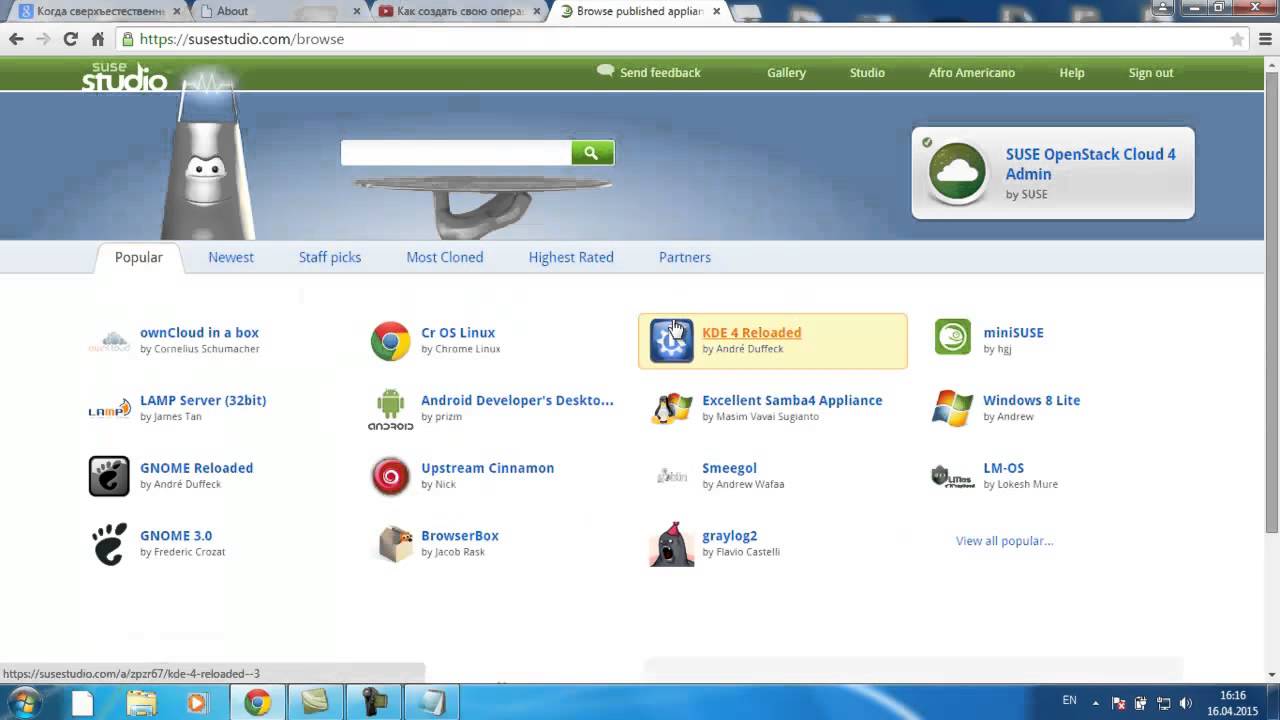This screenshot has width=1280, height=720.
Task: Click the appliance search input field
Action: (456, 153)
